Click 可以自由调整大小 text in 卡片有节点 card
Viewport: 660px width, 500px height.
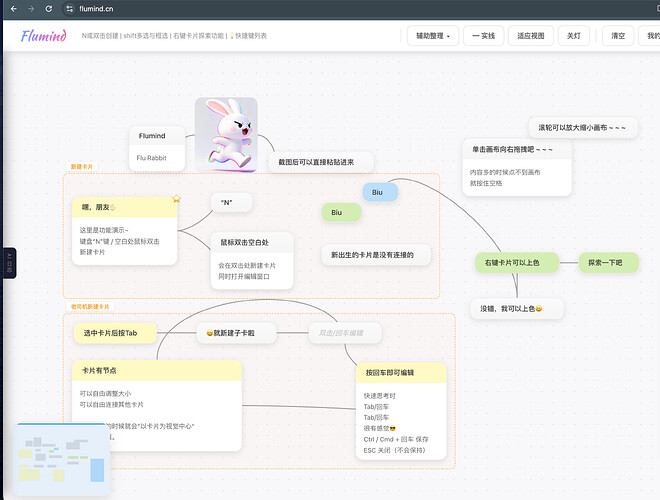(105, 394)
